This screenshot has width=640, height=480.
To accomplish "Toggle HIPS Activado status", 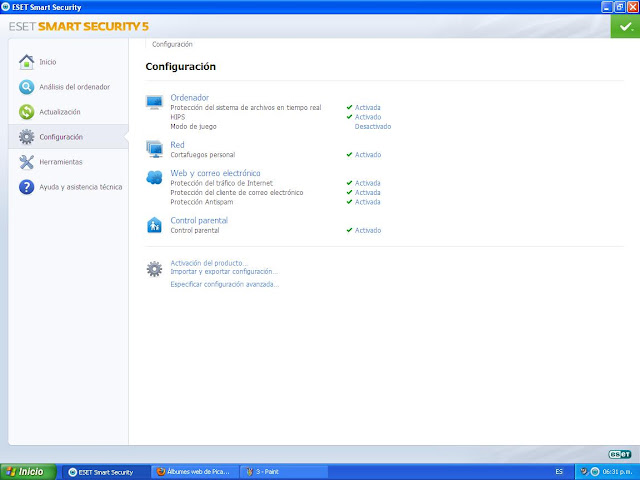I will tap(368, 117).
